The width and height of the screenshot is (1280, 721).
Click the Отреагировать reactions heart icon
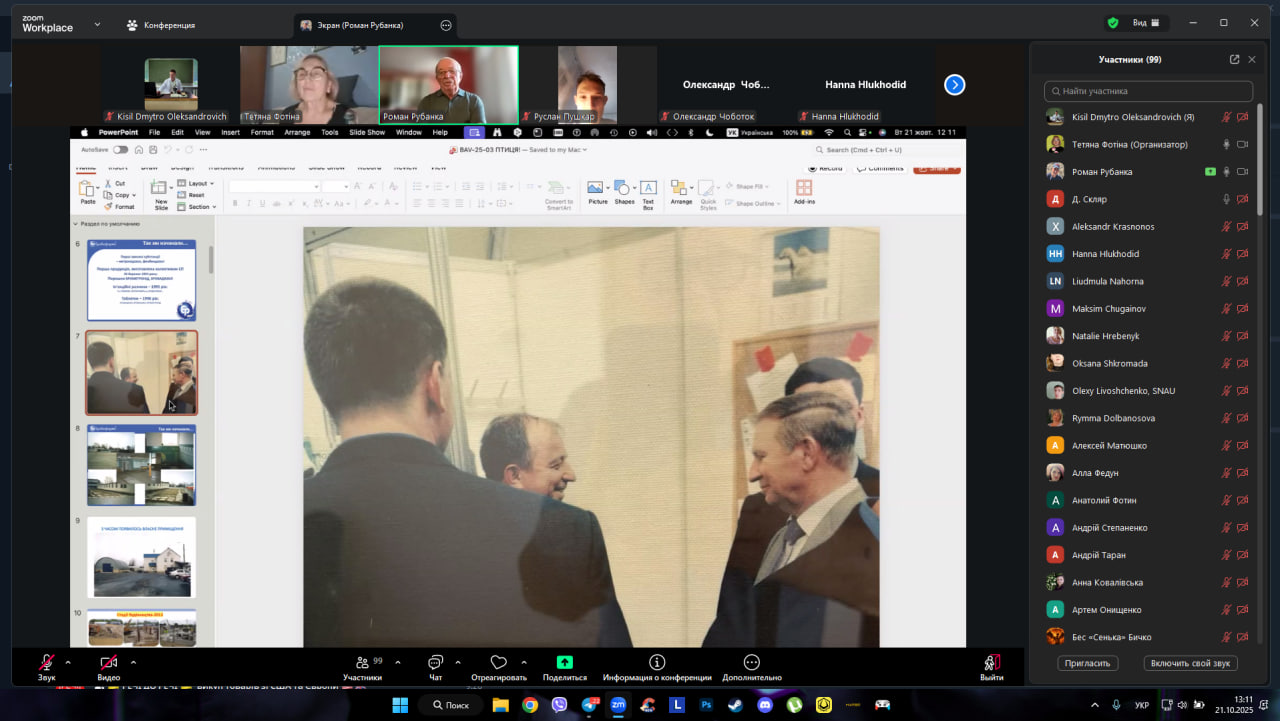coord(498,663)
